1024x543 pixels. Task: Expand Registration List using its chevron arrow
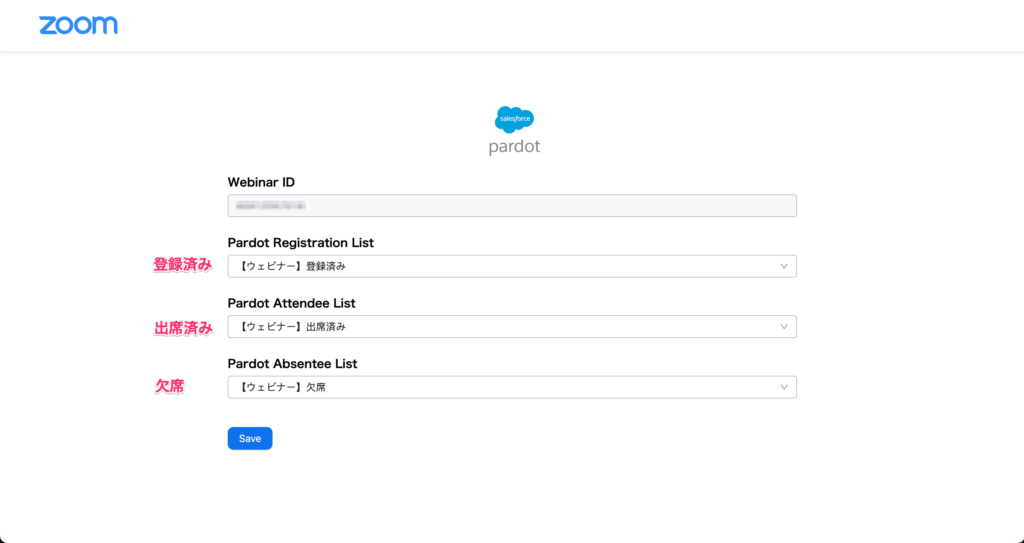pos(784,266)
